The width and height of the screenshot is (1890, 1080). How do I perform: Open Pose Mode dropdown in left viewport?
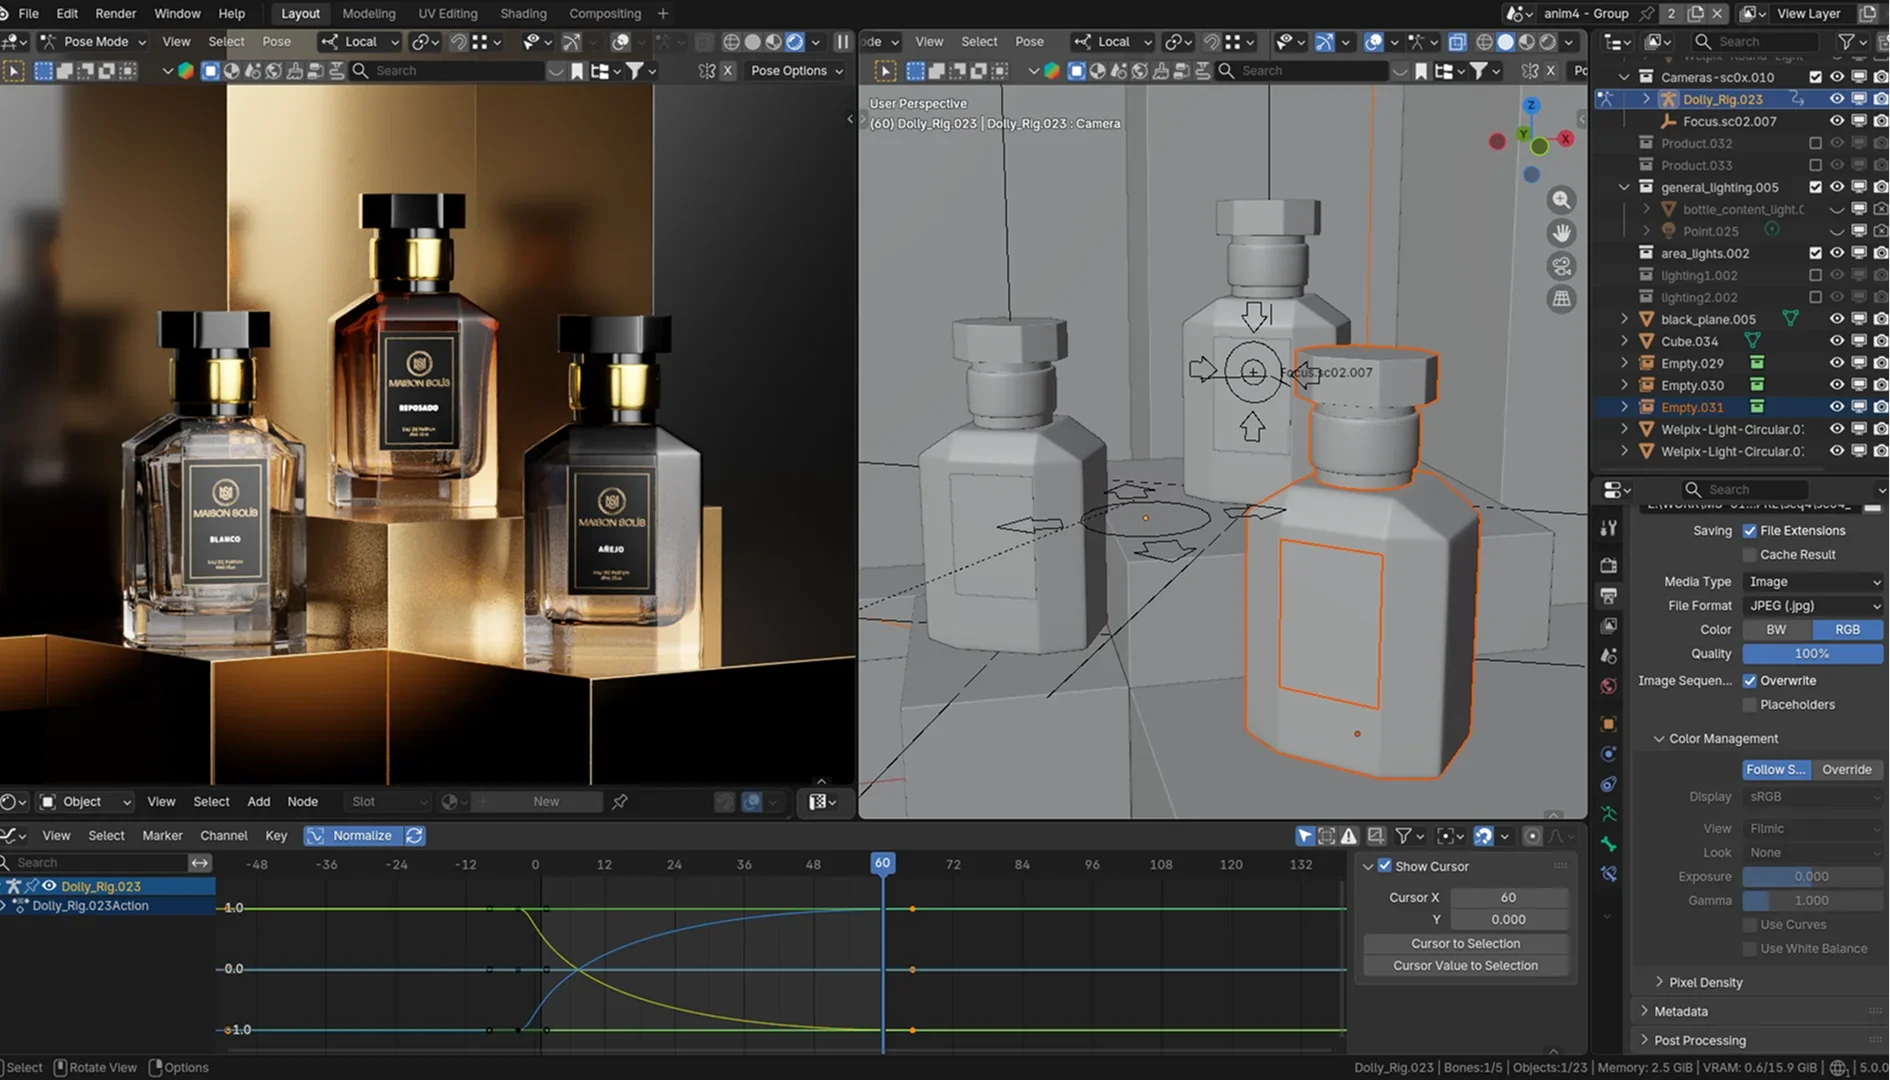(93, 42)
